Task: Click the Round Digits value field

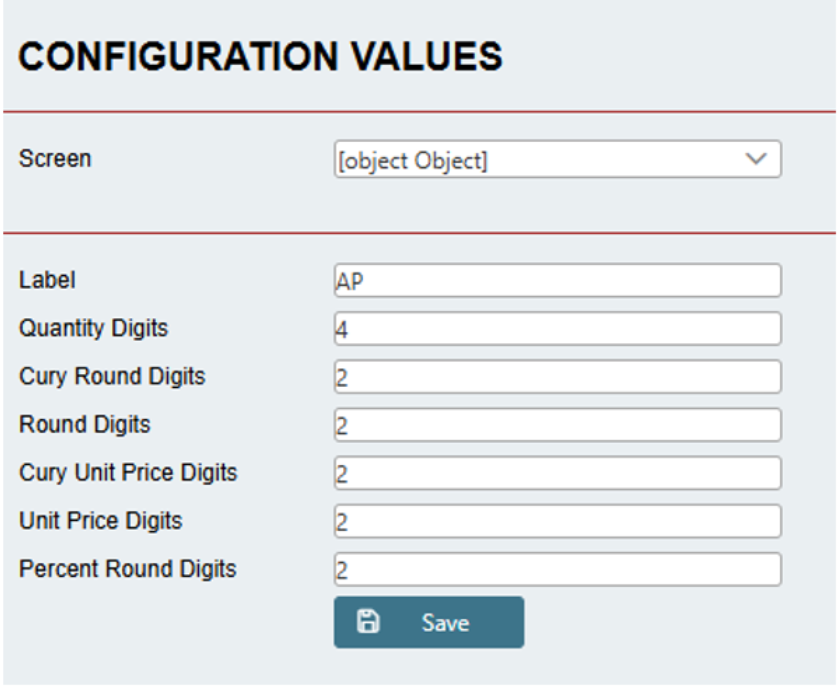Action: point(557,425)
